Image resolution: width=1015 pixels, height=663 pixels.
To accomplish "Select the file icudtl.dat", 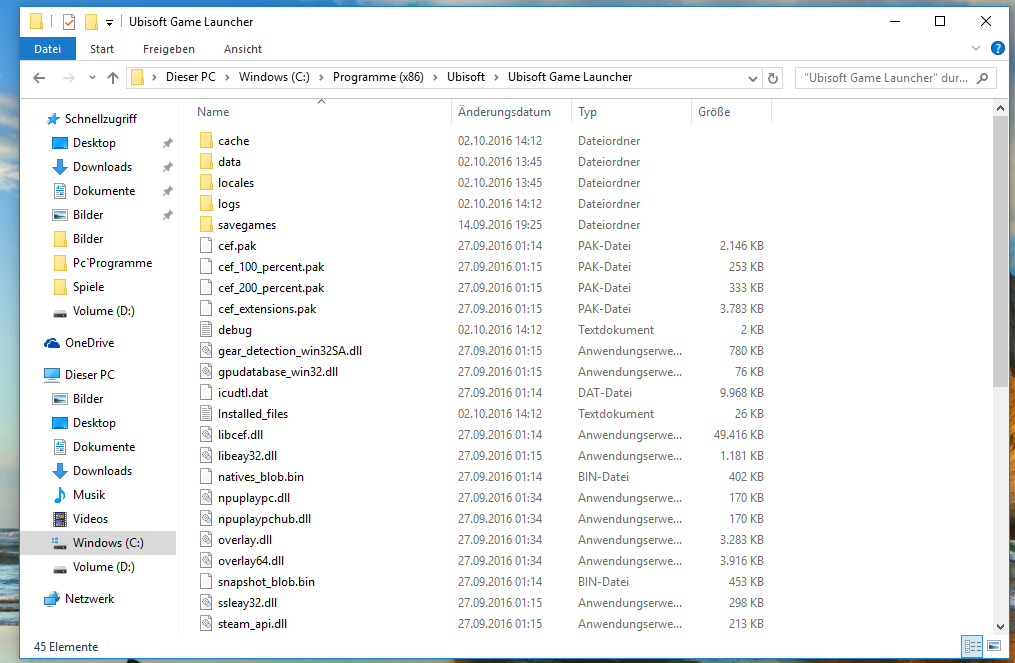I will [x=243, y=393].
